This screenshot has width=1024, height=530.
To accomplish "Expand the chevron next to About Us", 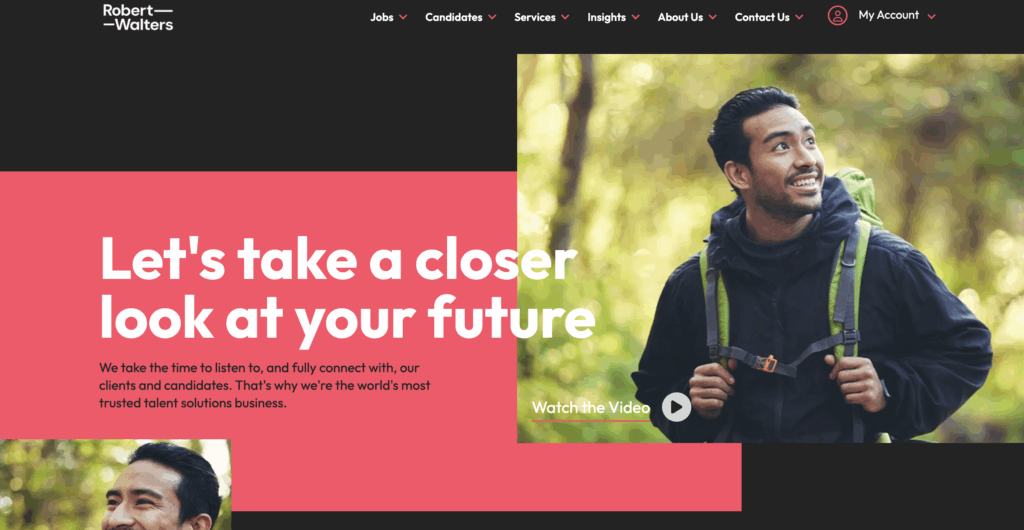I will tap(712, 18).
